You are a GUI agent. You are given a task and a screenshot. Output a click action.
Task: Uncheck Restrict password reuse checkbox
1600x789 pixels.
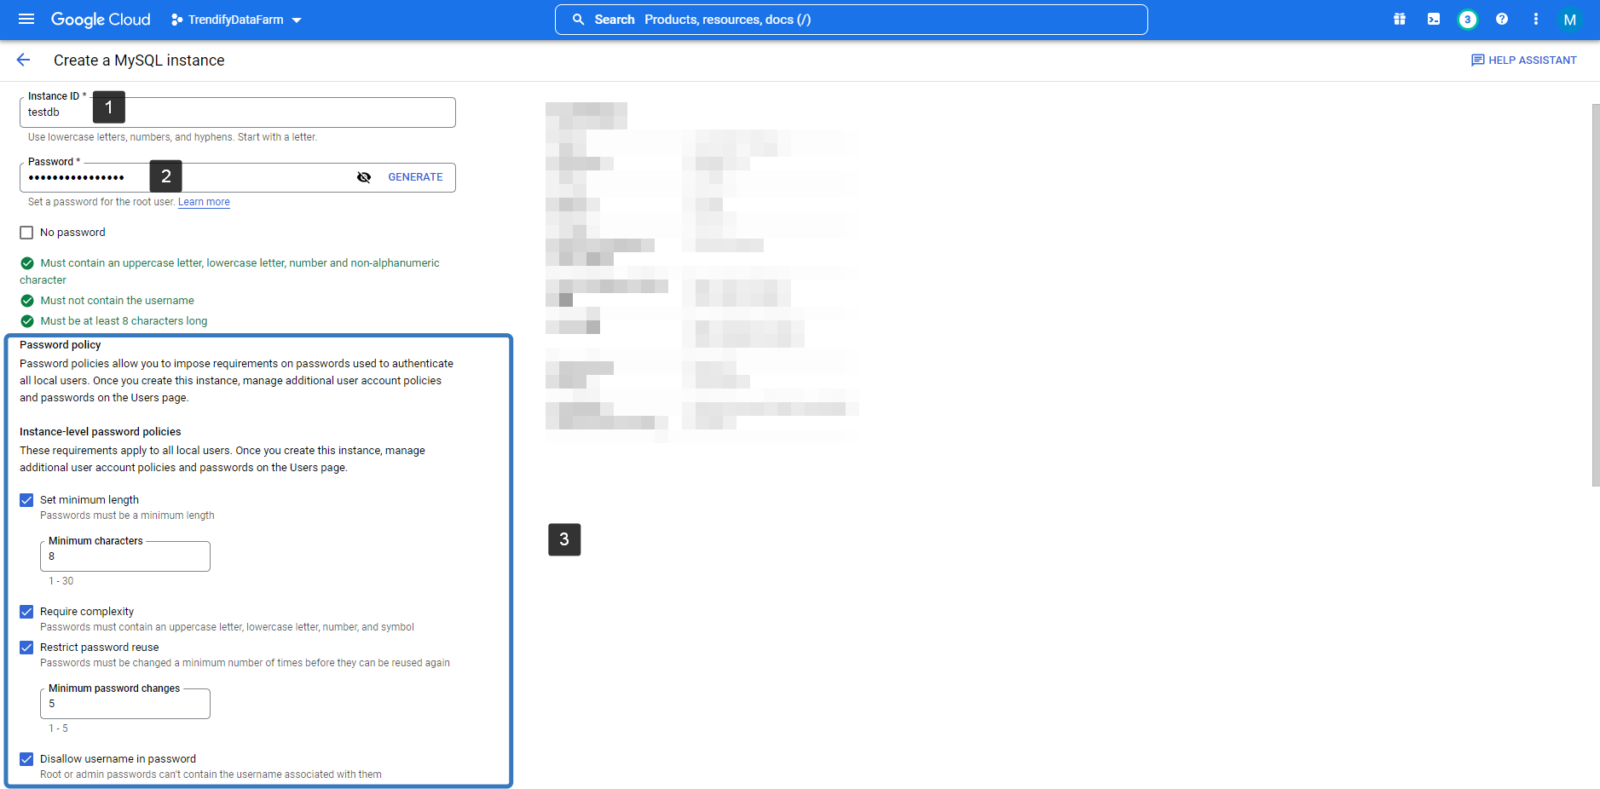27,648
